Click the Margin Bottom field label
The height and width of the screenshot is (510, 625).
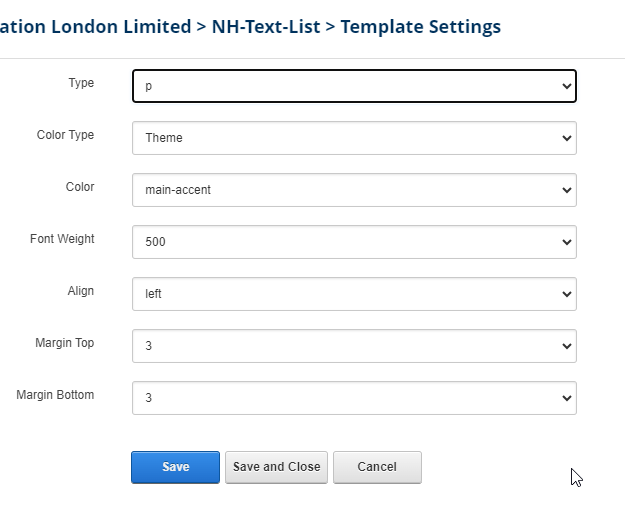[x=55, y=395]
